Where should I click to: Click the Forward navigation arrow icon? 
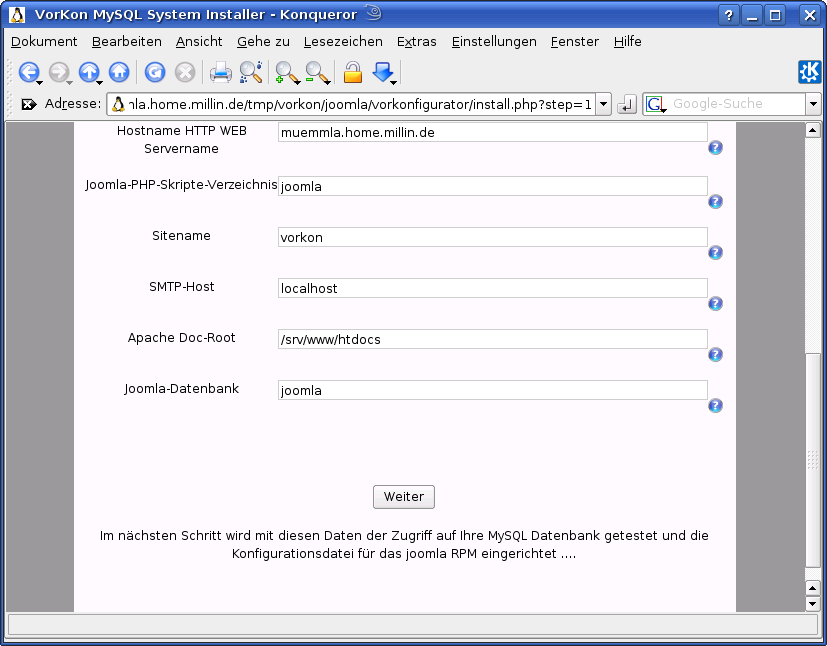pos(60,72)
